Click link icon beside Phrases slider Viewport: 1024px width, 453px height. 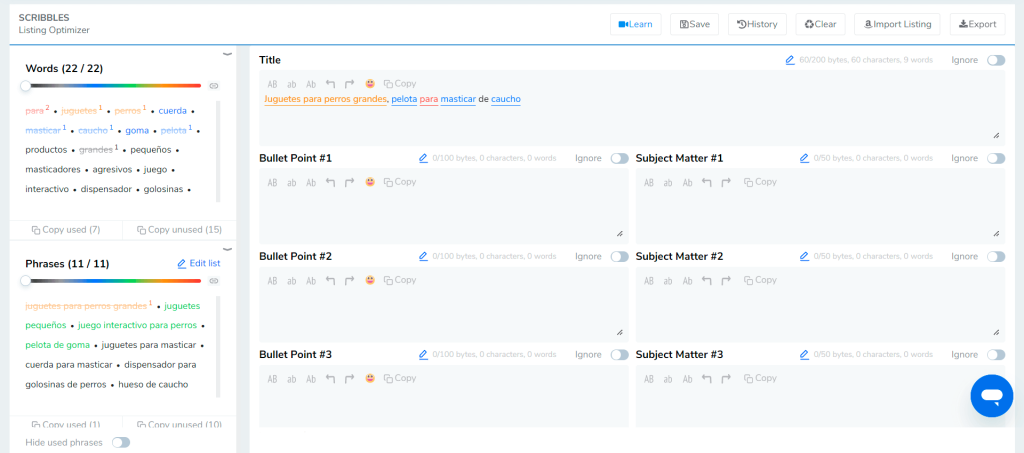pyautogui.click(x=214, y=281)
